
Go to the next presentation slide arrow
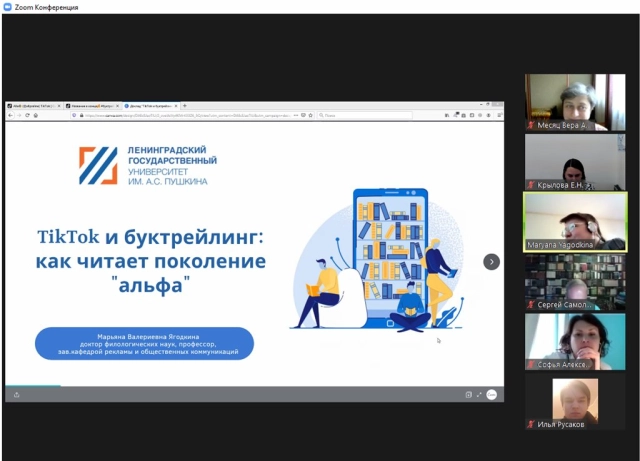coord(491,261)
